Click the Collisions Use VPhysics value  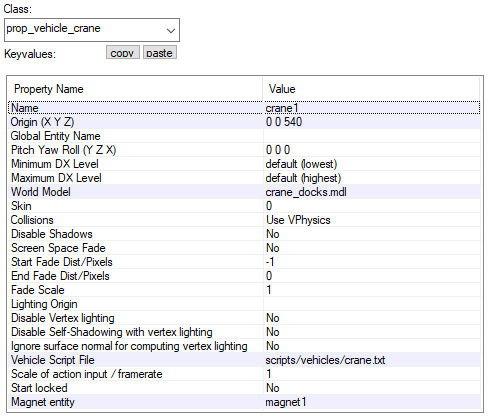point(298,220)
